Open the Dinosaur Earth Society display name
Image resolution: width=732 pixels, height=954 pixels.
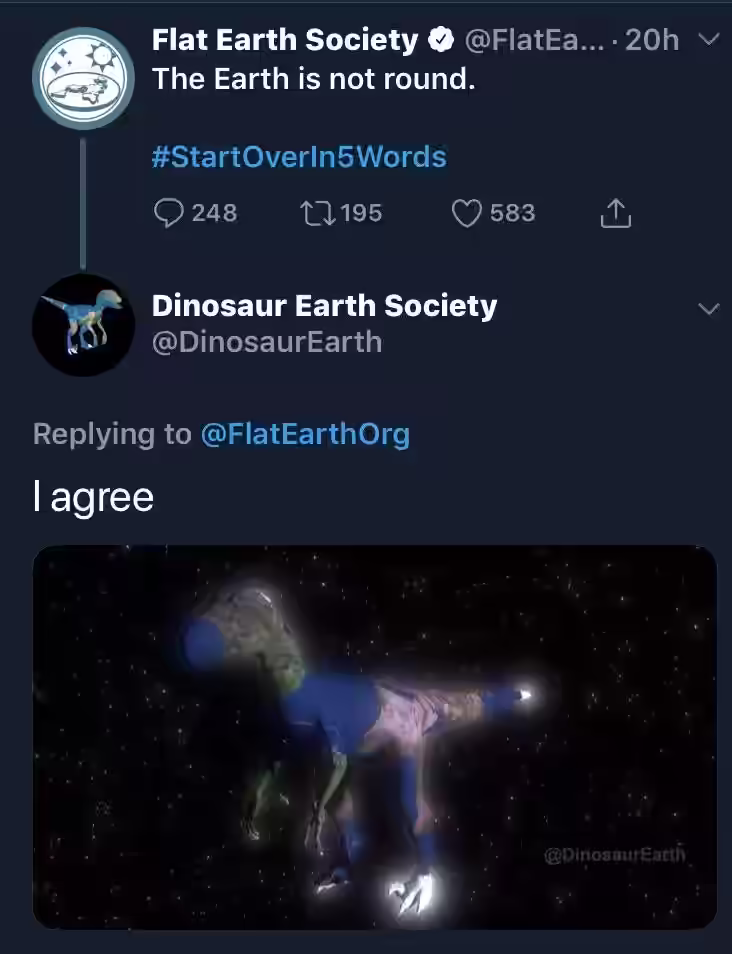coord(324,305)
